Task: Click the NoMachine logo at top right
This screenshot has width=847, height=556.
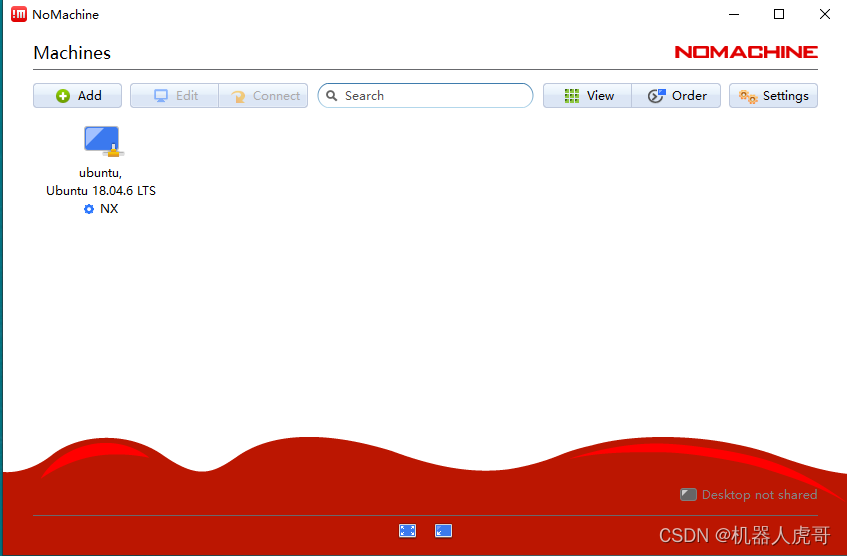Action: pyautogui.click(x=746, y=52)
